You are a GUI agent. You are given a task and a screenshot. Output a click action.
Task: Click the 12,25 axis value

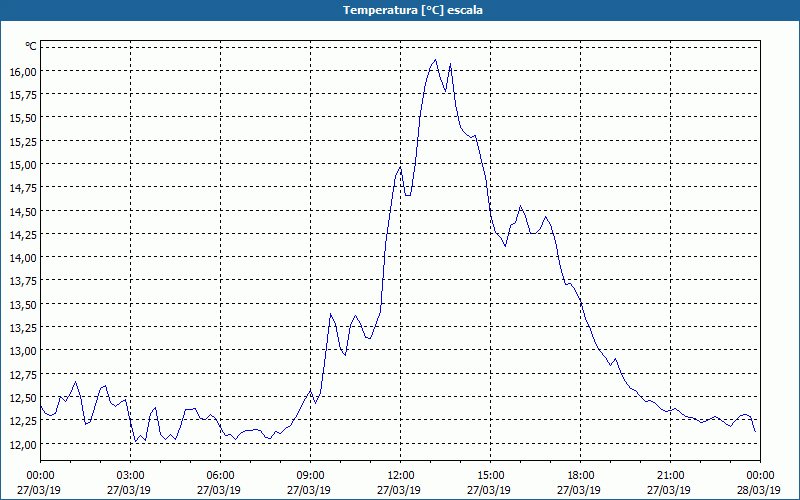tap(23, 421)
